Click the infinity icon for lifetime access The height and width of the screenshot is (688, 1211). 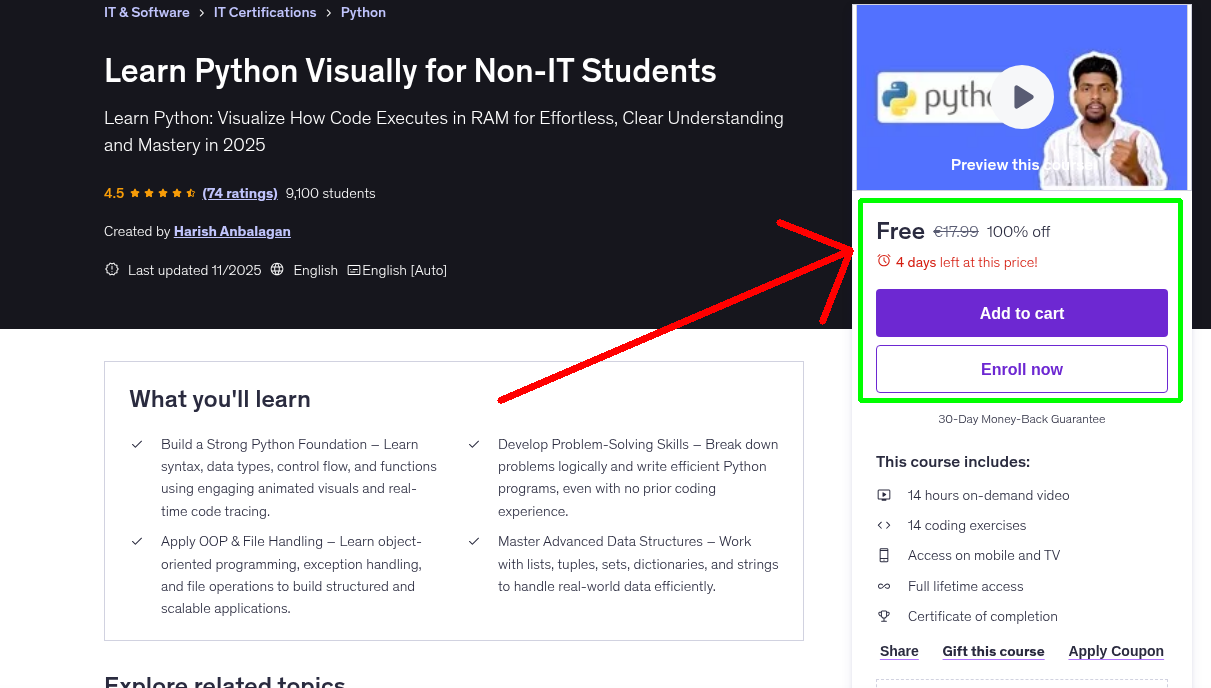coord(884,586)
